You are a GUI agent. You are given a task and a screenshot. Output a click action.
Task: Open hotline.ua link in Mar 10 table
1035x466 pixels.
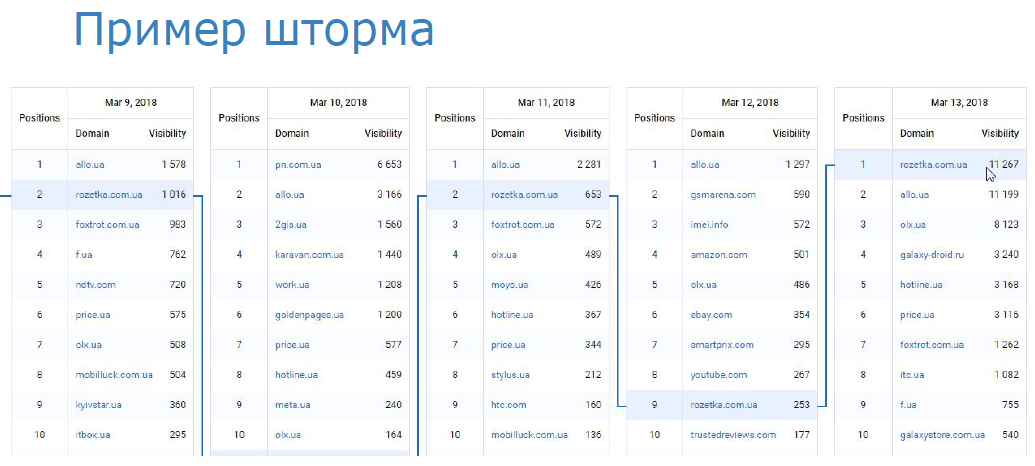(296, 374)
